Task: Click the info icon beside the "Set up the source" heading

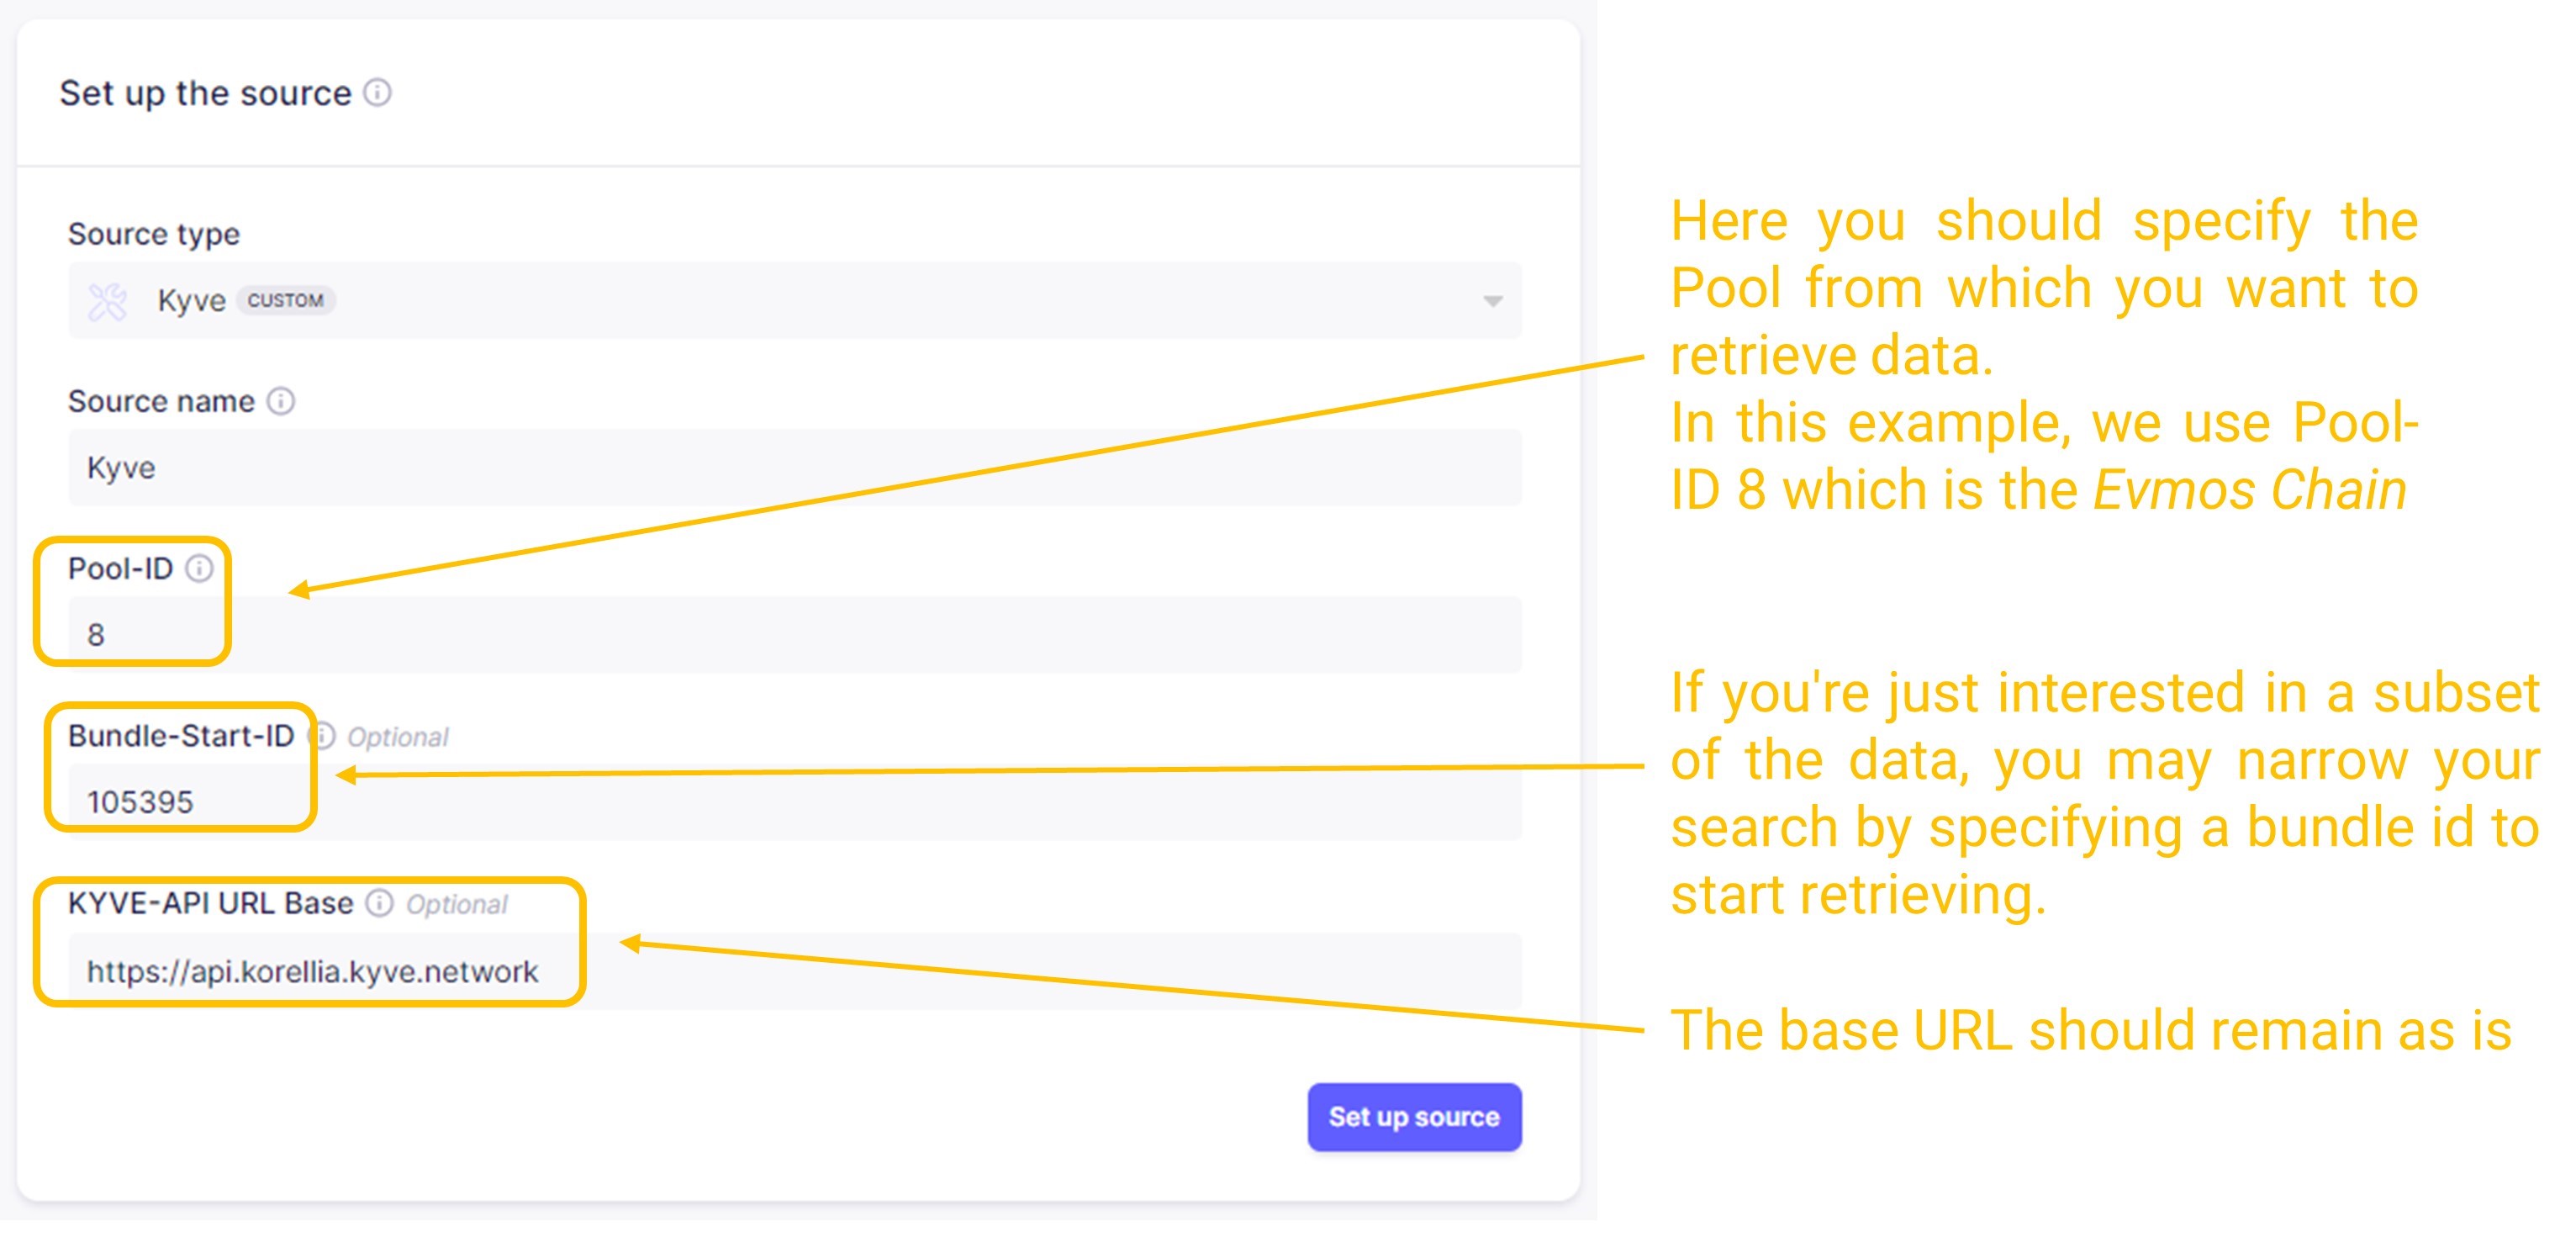Action: pyautogui.click(x=377, y=93)
